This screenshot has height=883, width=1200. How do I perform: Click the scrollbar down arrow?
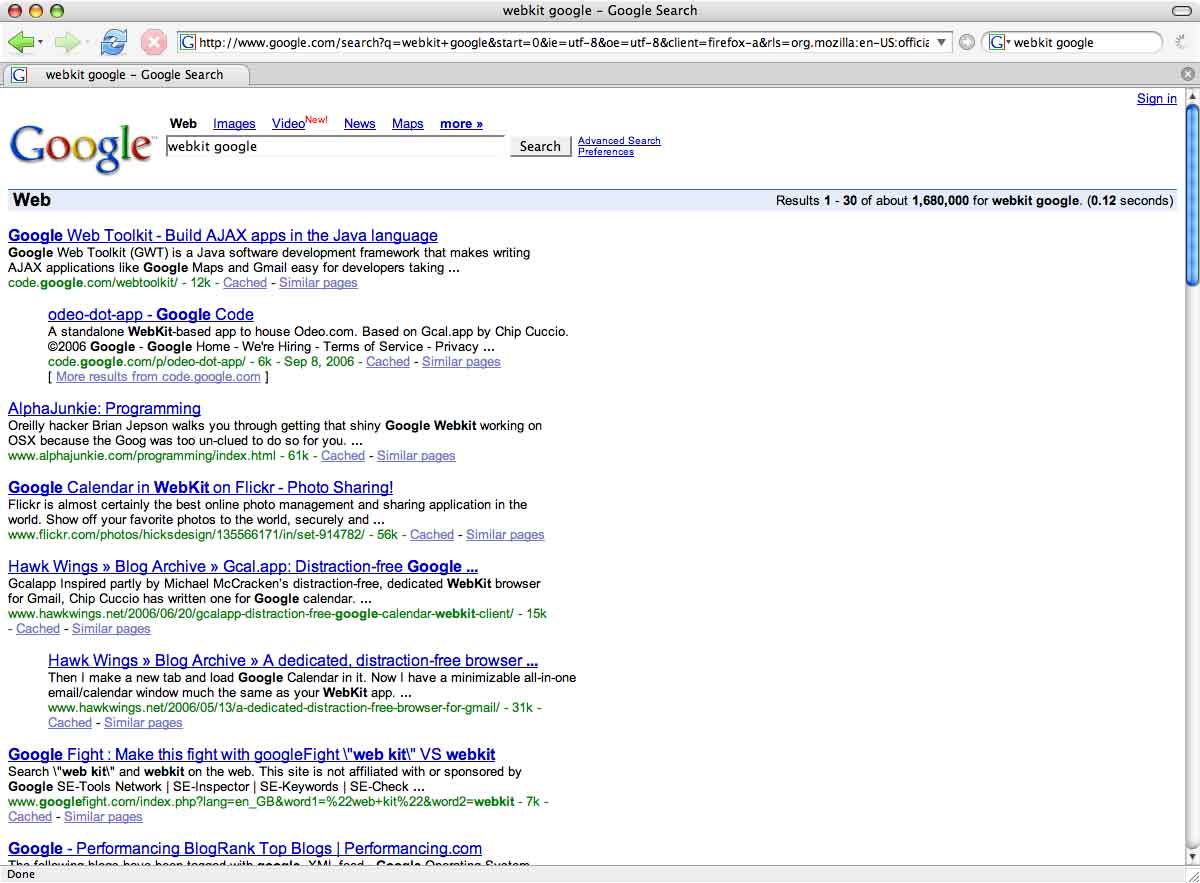(x=1191, y=857)
